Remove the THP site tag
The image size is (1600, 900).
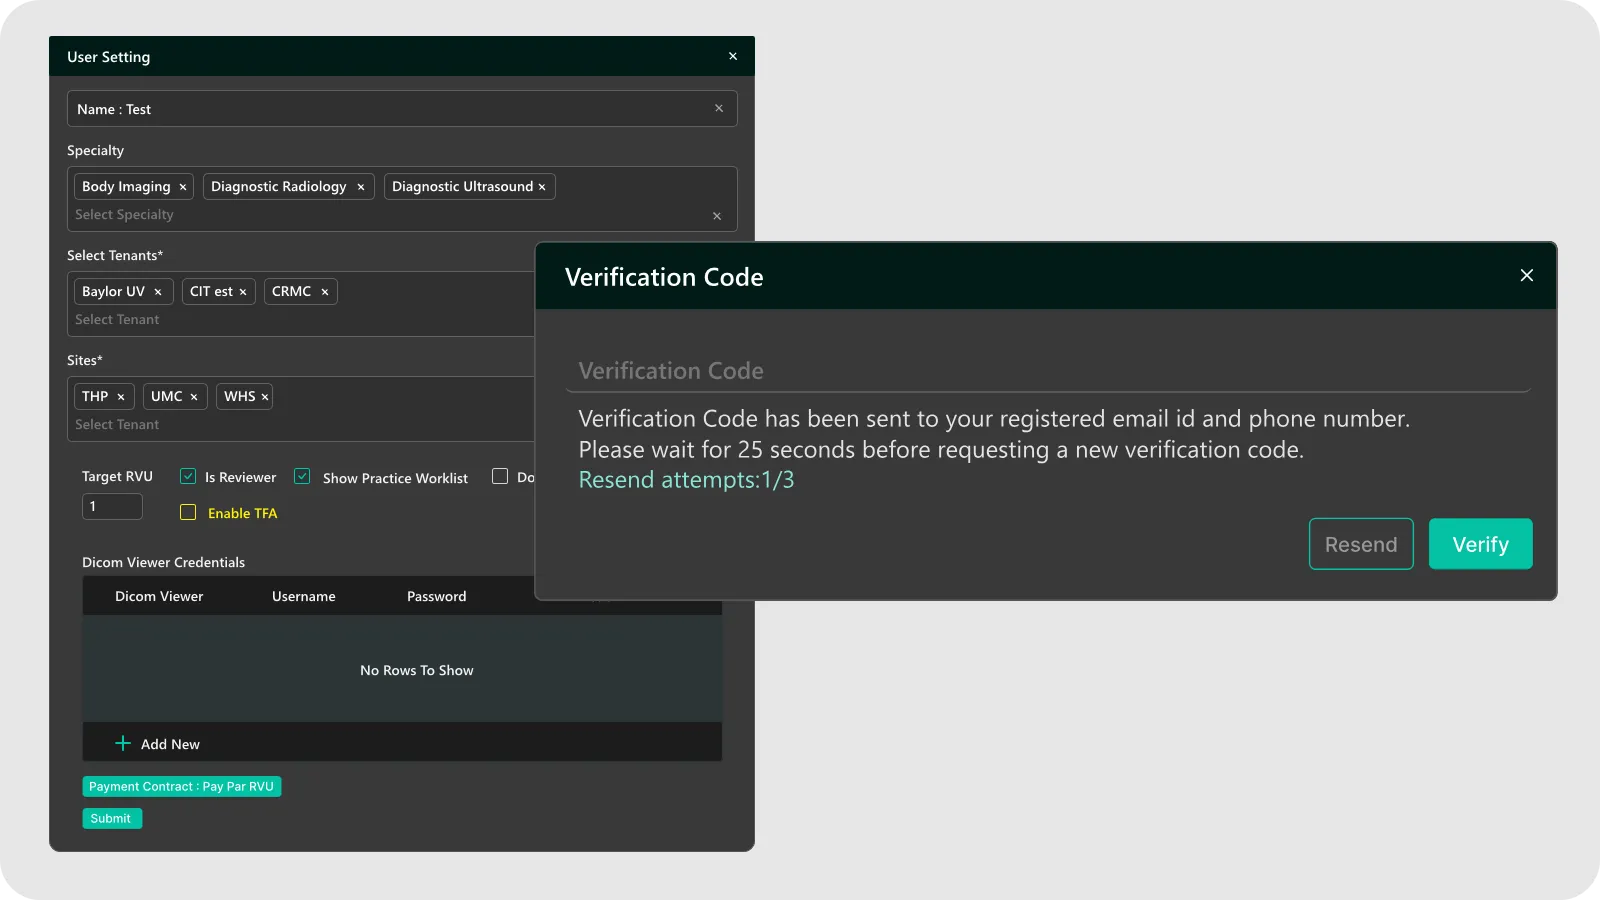[121, 397]
